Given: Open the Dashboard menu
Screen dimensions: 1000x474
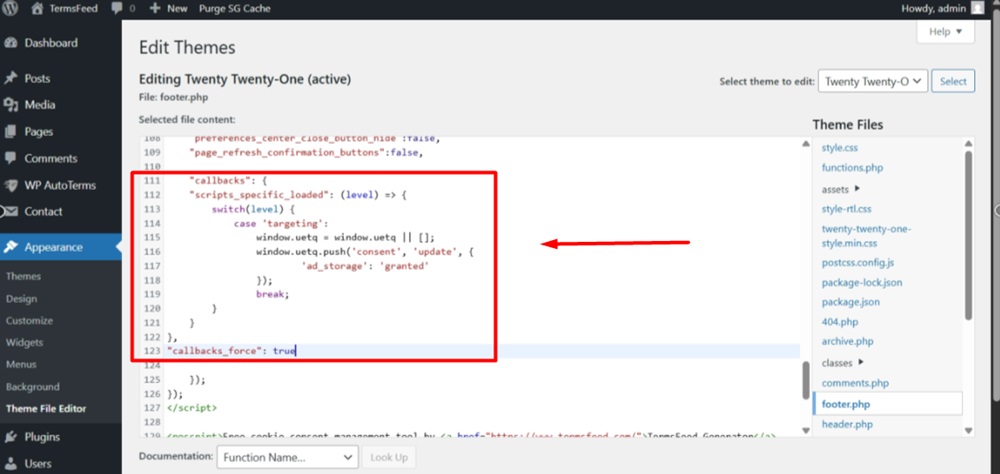Looking at the screenshot, I should click(x=51, y=43).
